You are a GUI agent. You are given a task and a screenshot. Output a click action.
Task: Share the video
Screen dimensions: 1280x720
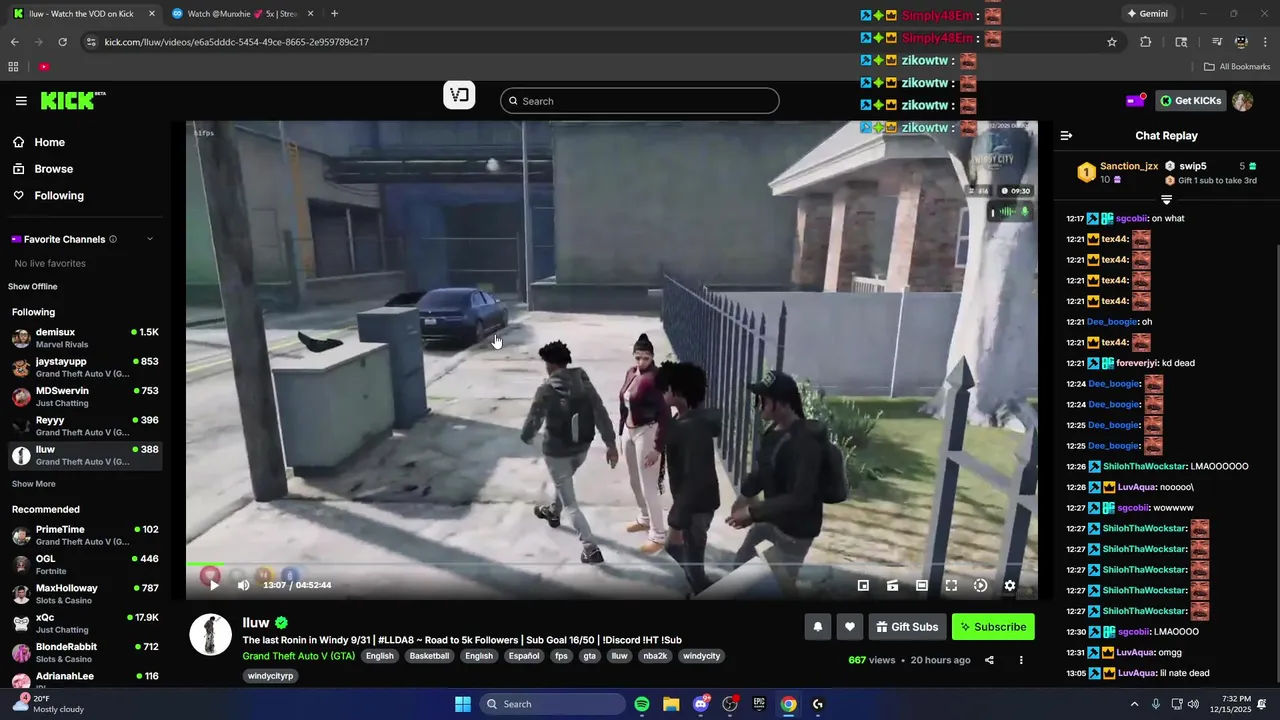click(x=989, y=660)
